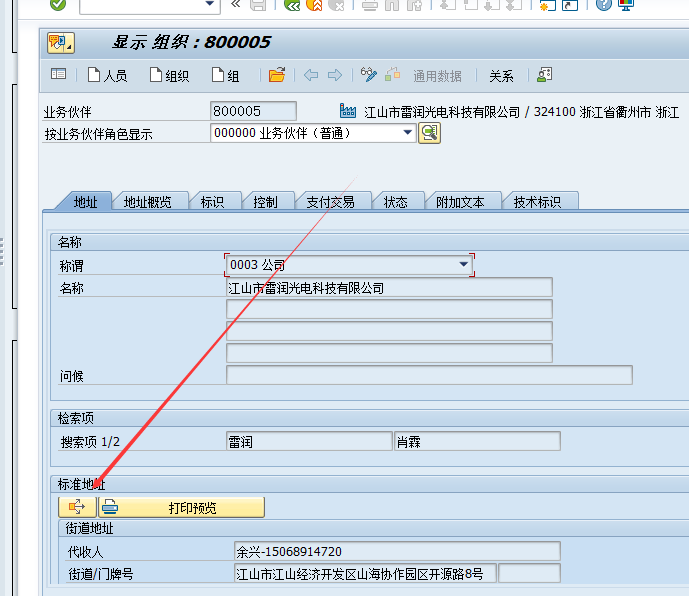Screen dimensions: 689x596
Task: Create a new 人员 (person)
Action: [x=107, y=75]
